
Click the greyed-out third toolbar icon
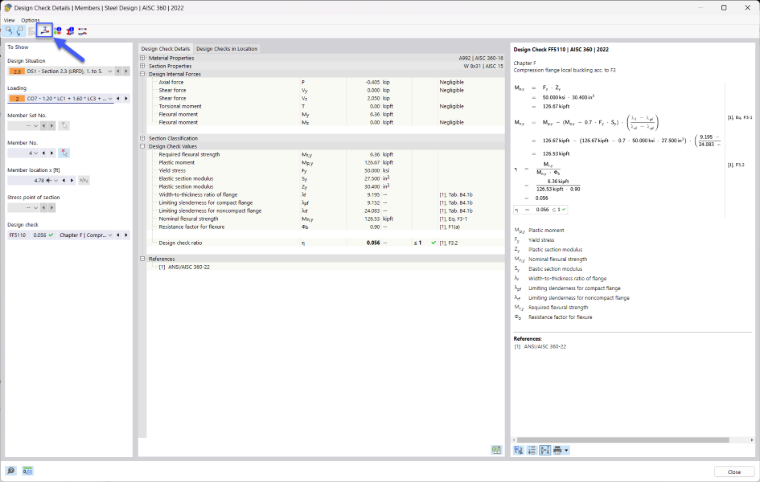(32, 31)
